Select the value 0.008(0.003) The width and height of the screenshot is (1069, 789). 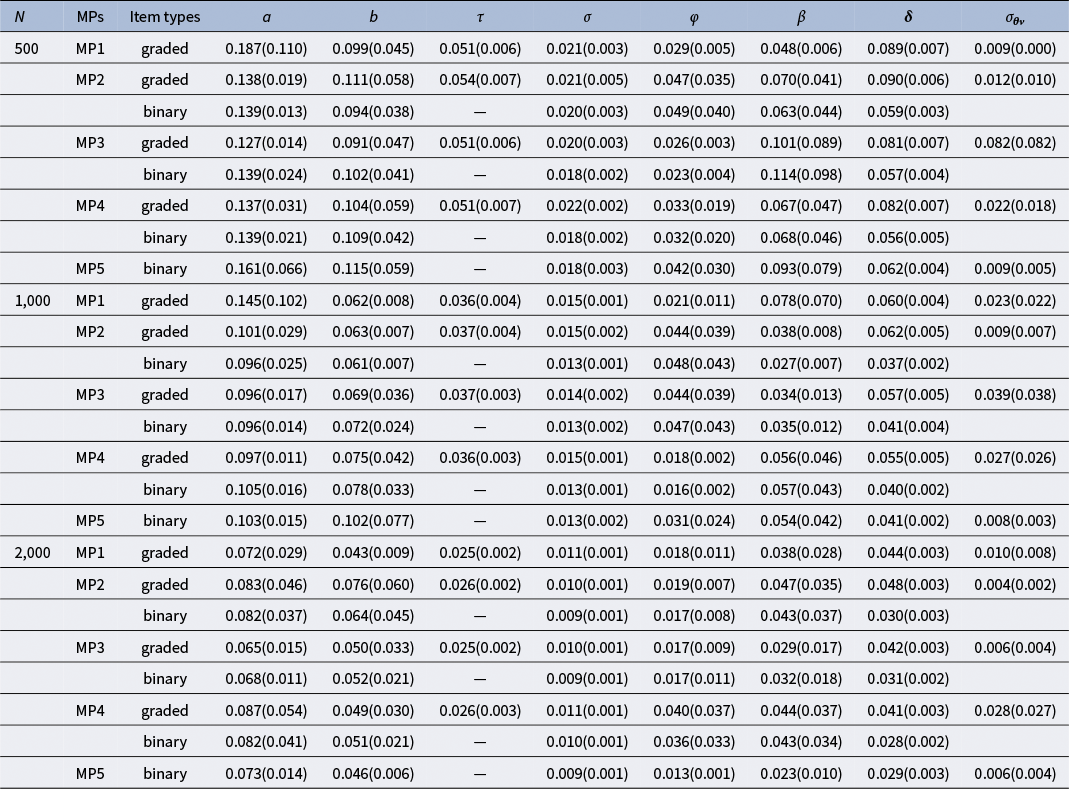1015,520
